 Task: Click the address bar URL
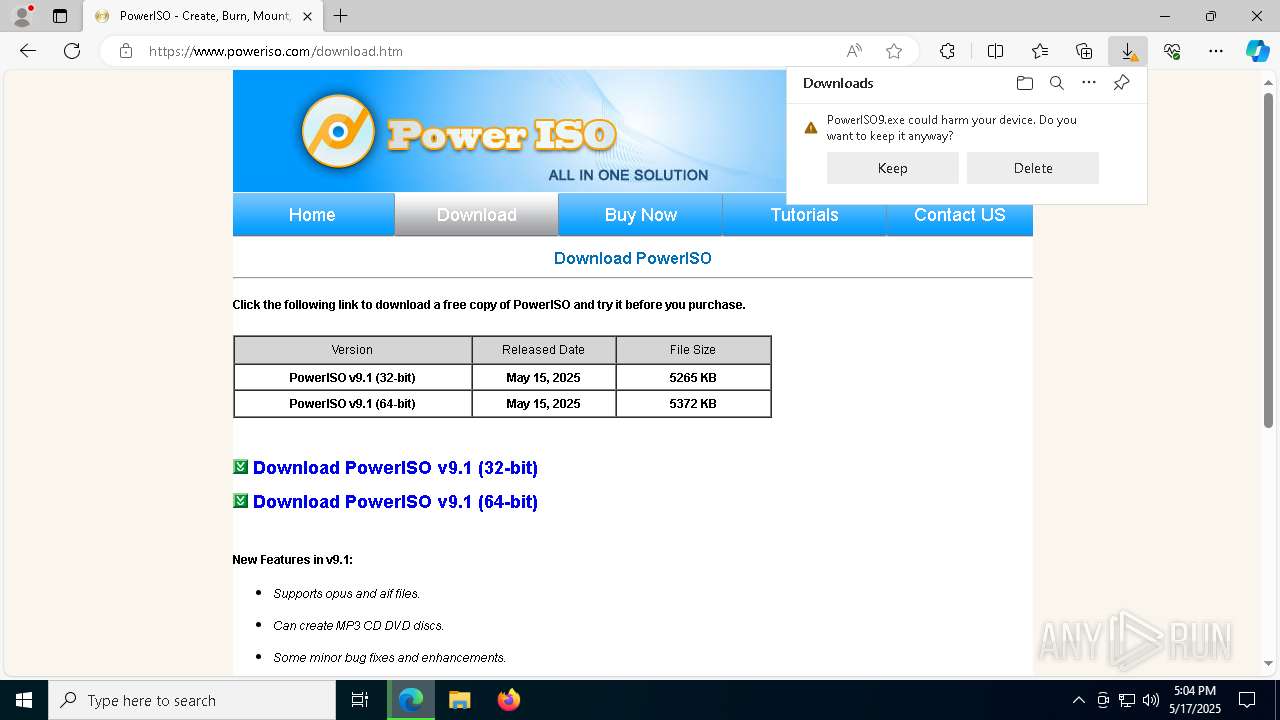coord(275,51)
